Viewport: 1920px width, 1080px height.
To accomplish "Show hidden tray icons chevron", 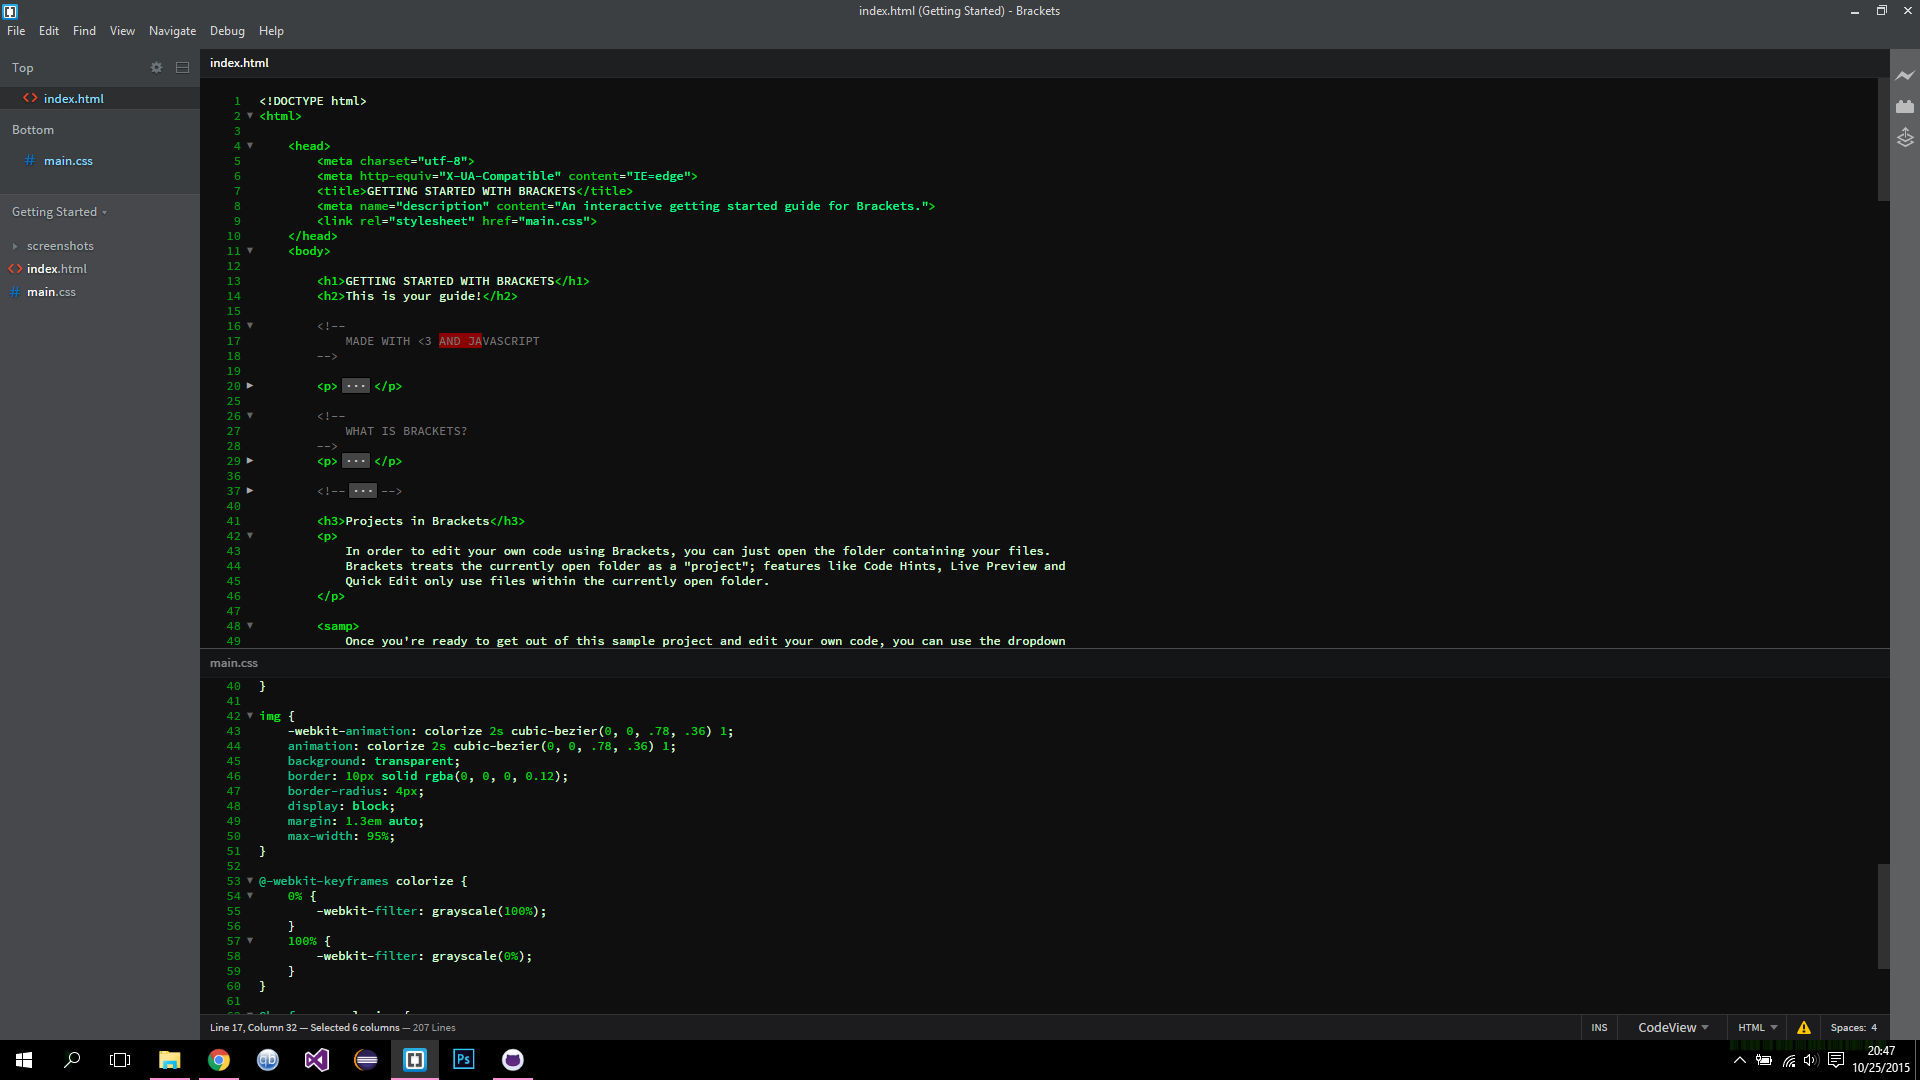I will click(1740, 1060).
